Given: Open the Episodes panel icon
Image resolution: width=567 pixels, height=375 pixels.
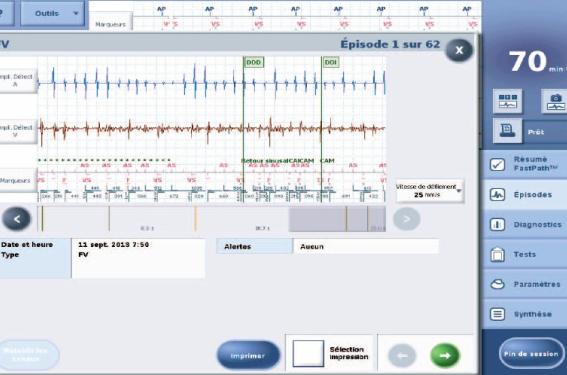Looking at the screenshot, I should [497, 195].
